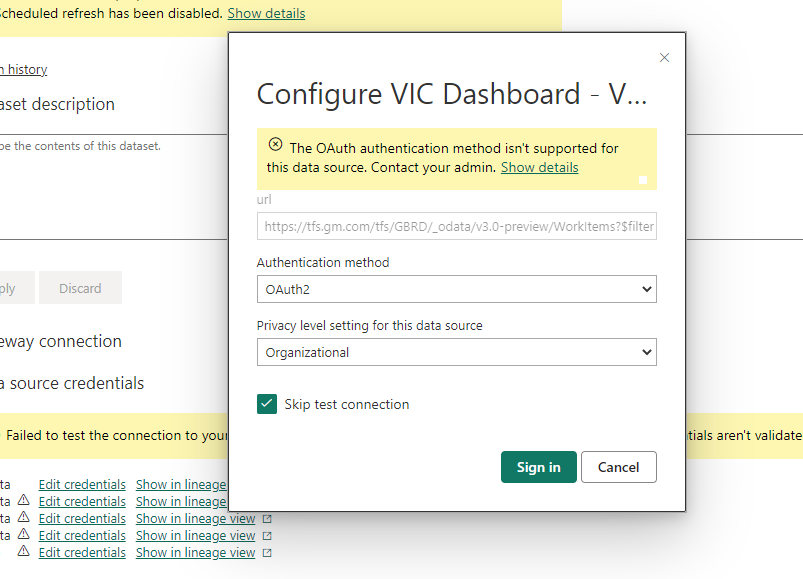Click the url input field
Viewport: 803px width, 579px height.
[456, 226]
